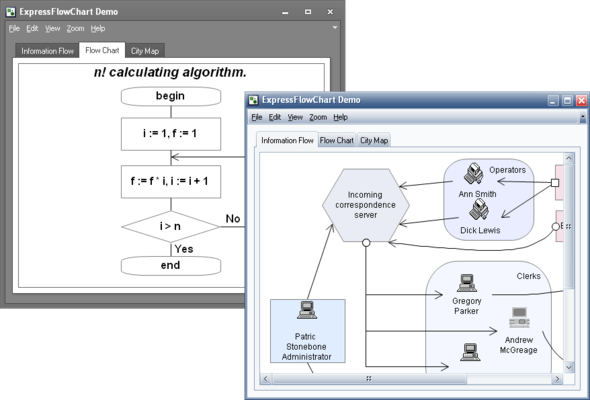Minimize the back gray ExpressFlowChart window
This screenshot has width=590, height=400.
285,12
